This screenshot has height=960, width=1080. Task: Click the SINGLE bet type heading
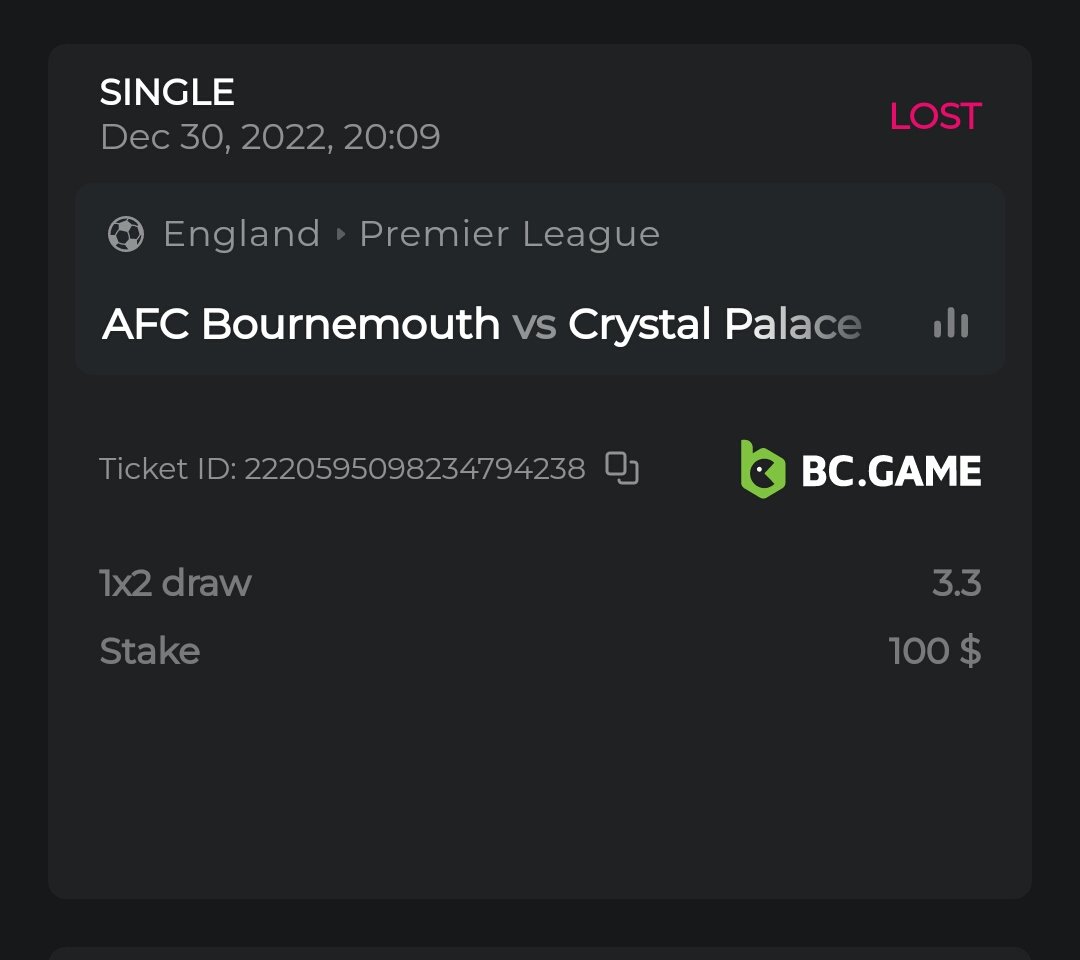(167, 93)
